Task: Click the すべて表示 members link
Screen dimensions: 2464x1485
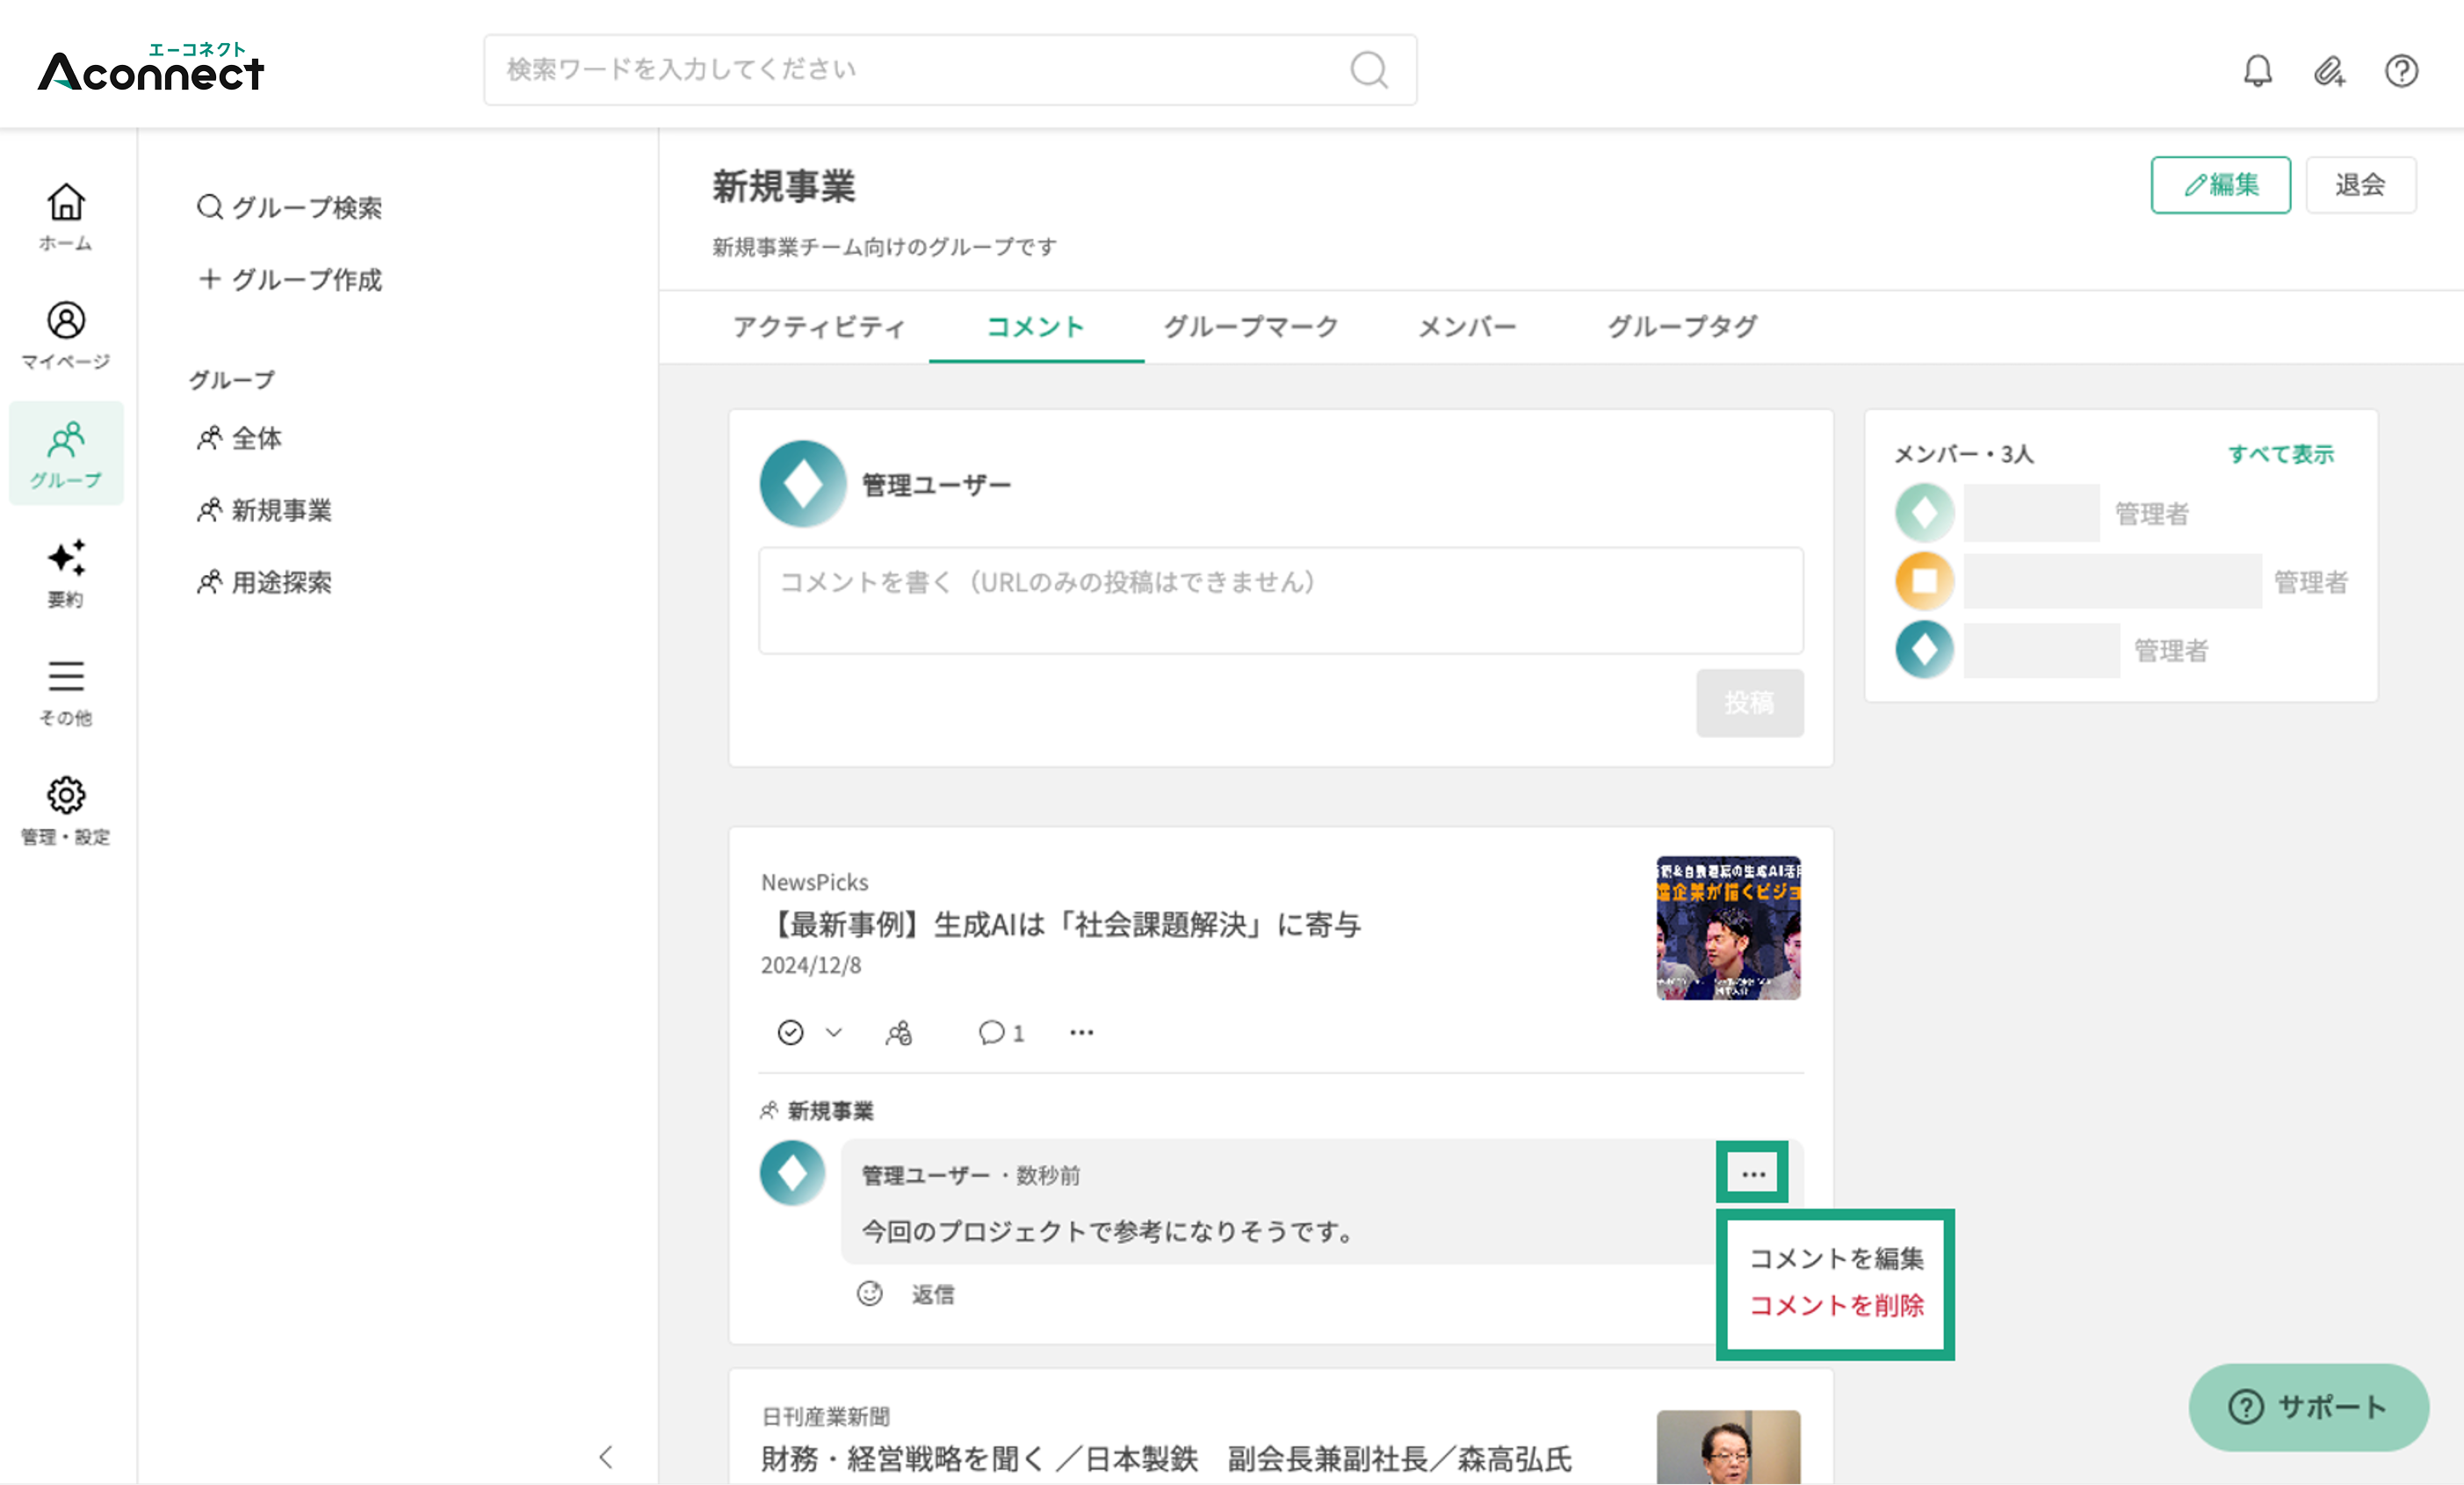Action: (x=2280, y=454)
